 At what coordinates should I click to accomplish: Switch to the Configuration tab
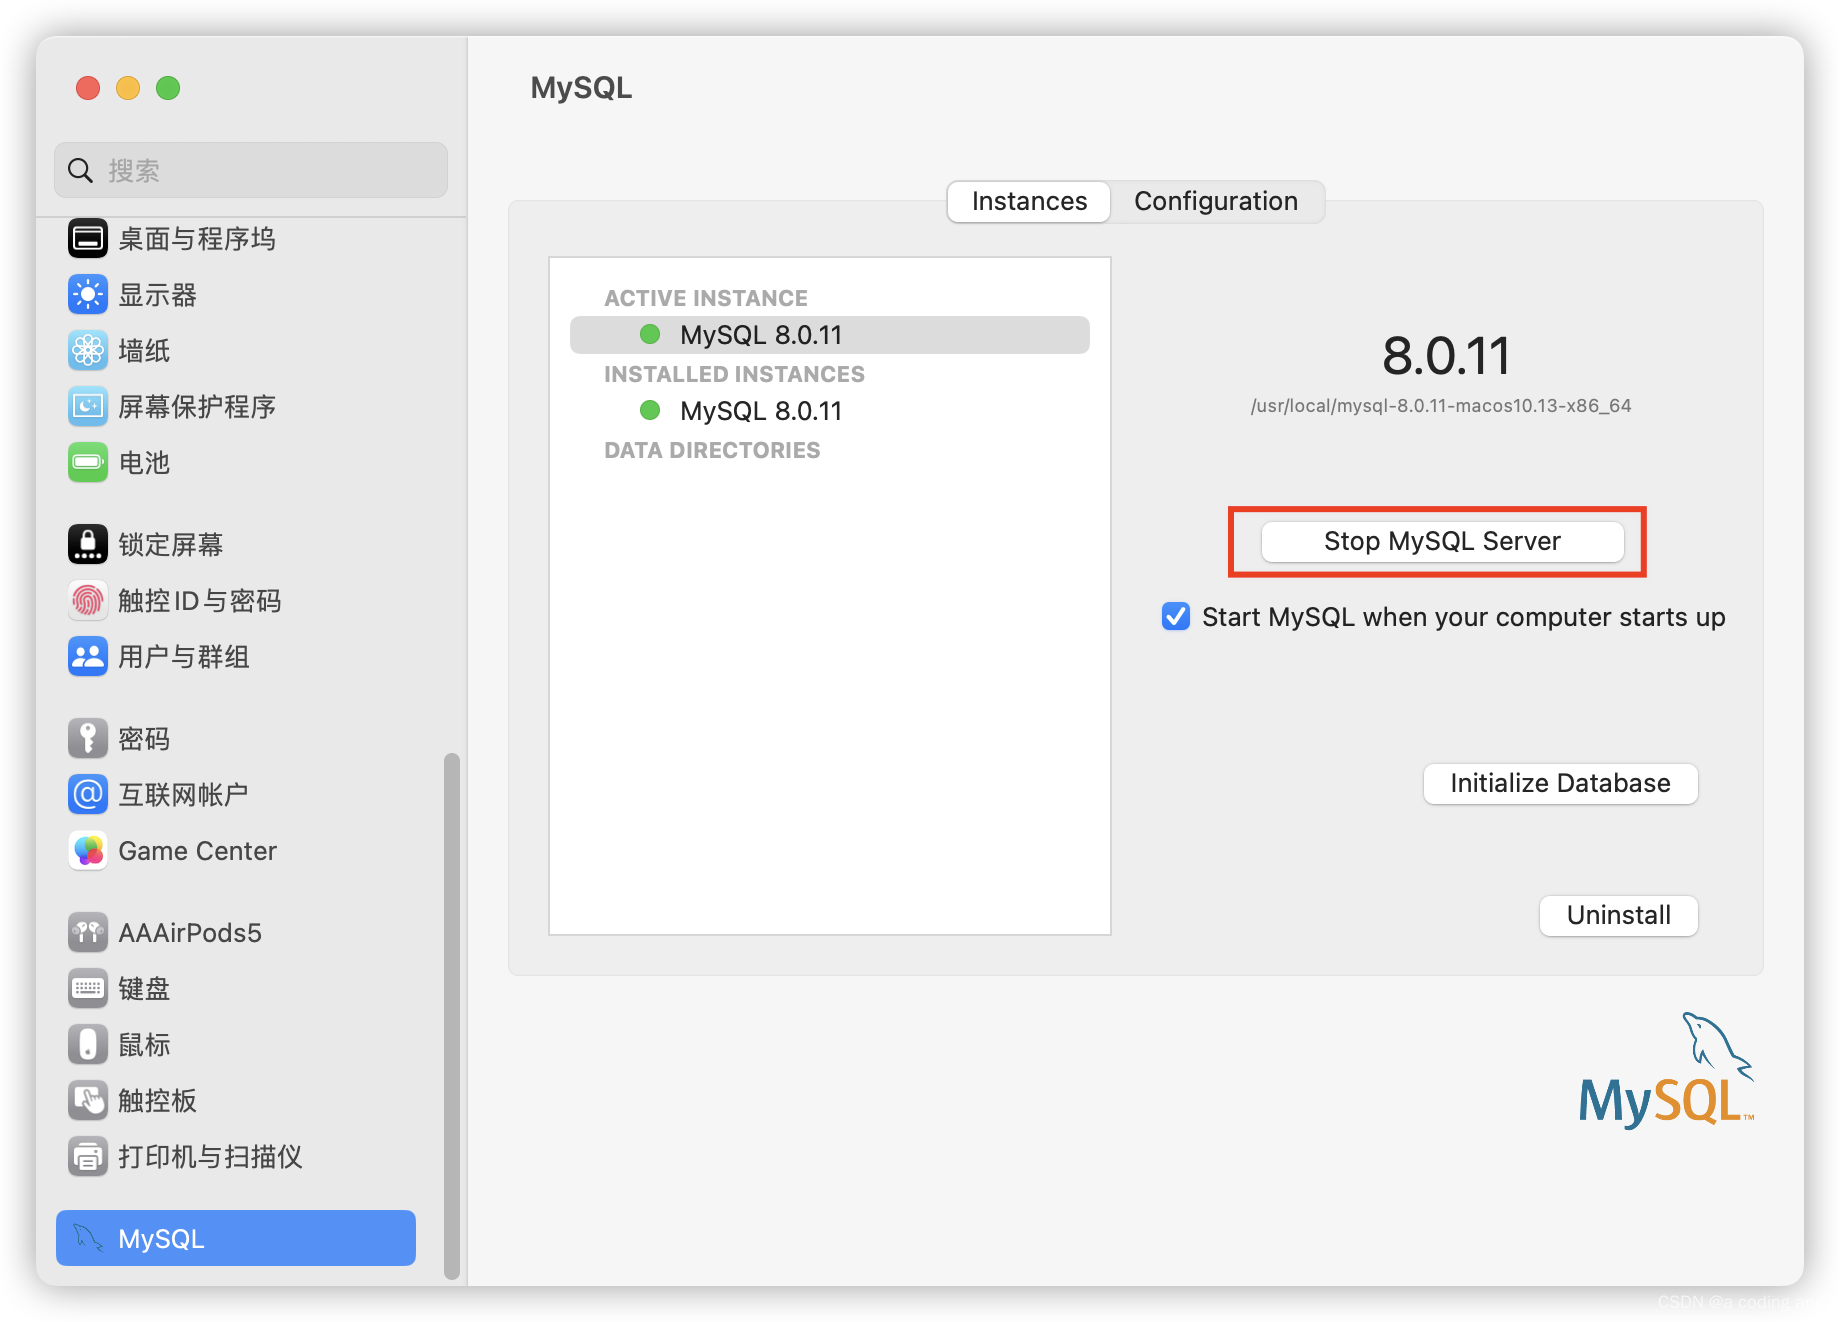pyautogui.click(x=1216, y=202)
